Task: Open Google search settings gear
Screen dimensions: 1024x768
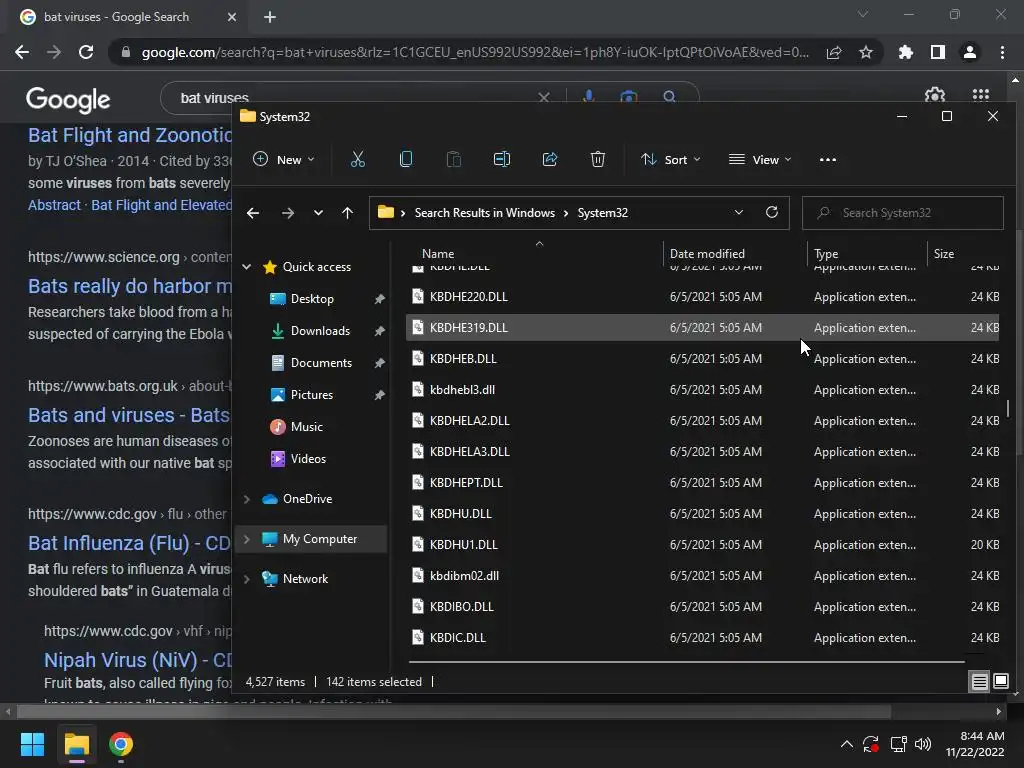Action: 935,95
